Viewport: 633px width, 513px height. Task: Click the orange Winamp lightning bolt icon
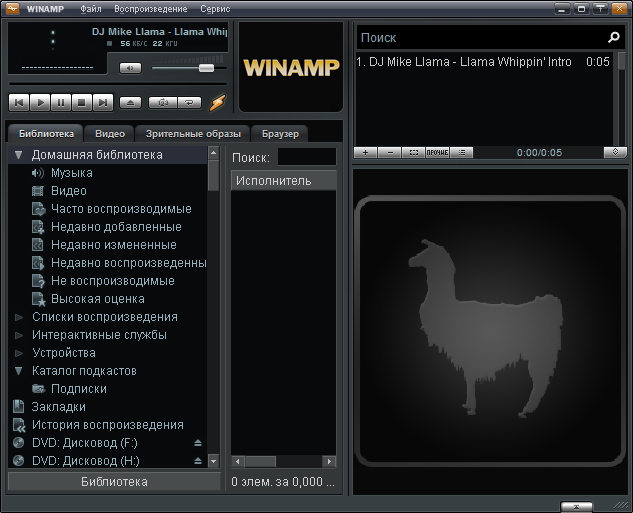click(x=217, y=103)
